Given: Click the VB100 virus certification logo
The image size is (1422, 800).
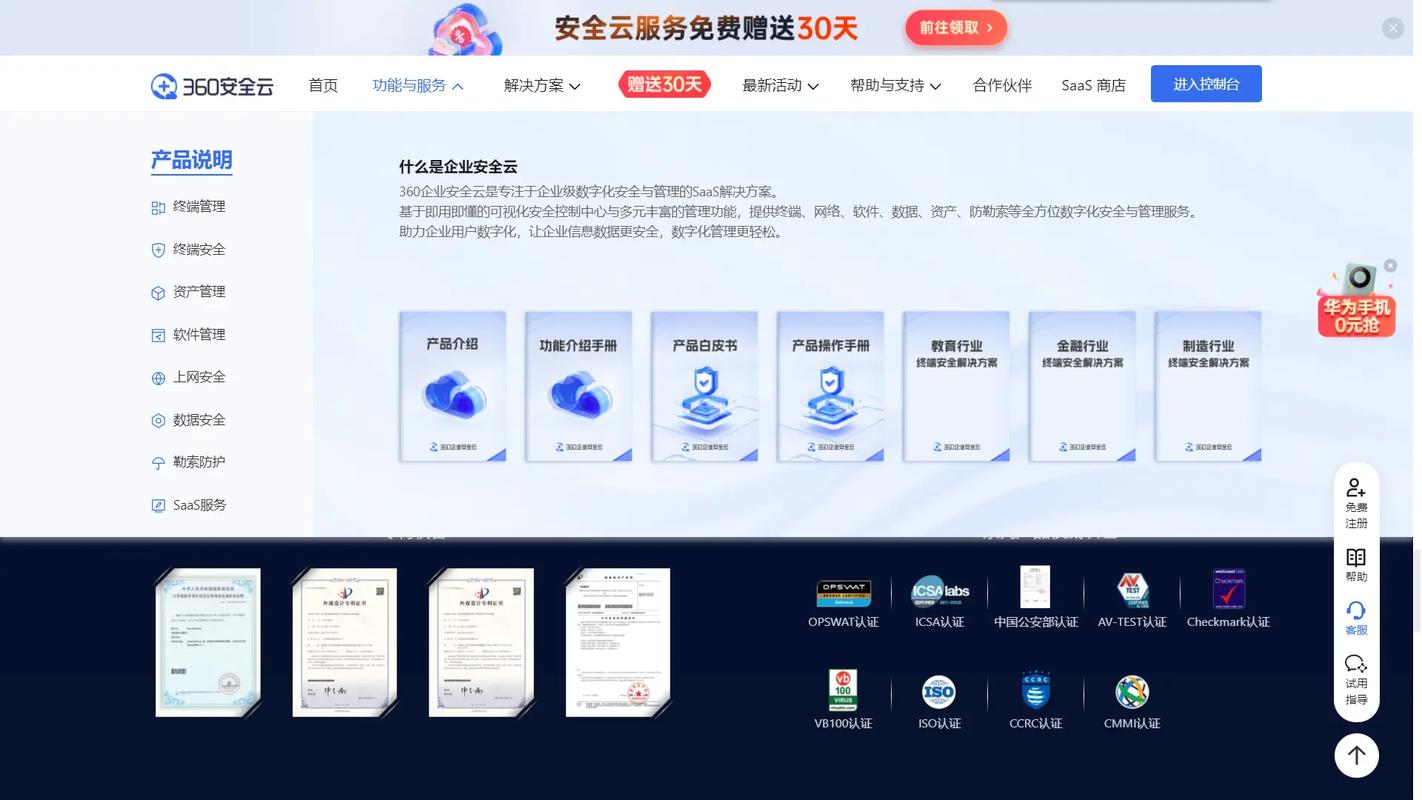Looking at the screenshot, I should coord(843,691).
